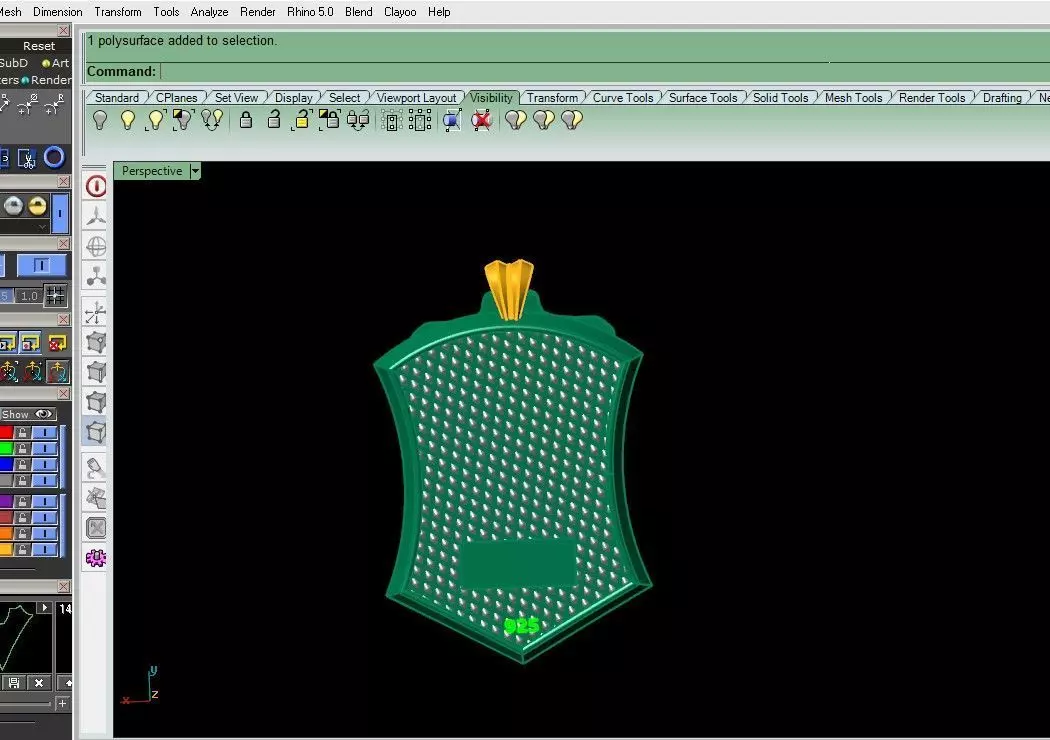Open the Transform menu
Image resolution: width=1050 pixels, height=740 pixels.
118,12
